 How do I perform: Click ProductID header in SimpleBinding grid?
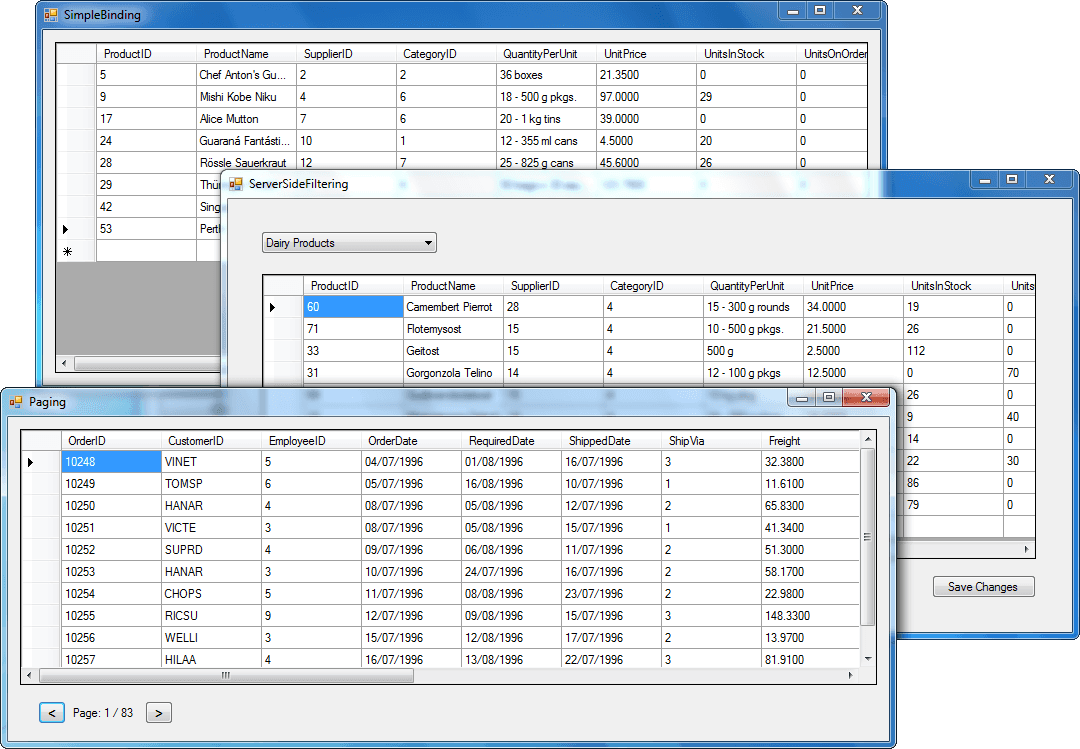(x=146, y=53)
